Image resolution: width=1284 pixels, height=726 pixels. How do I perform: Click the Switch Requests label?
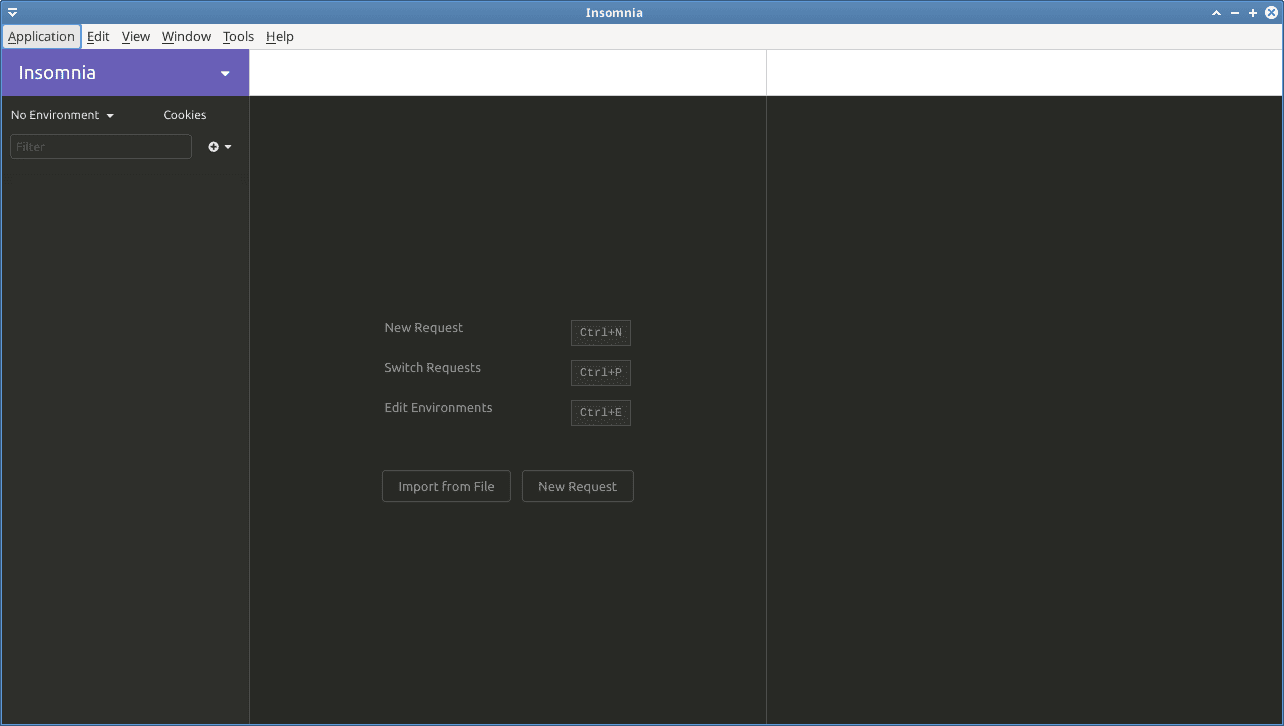432,367
